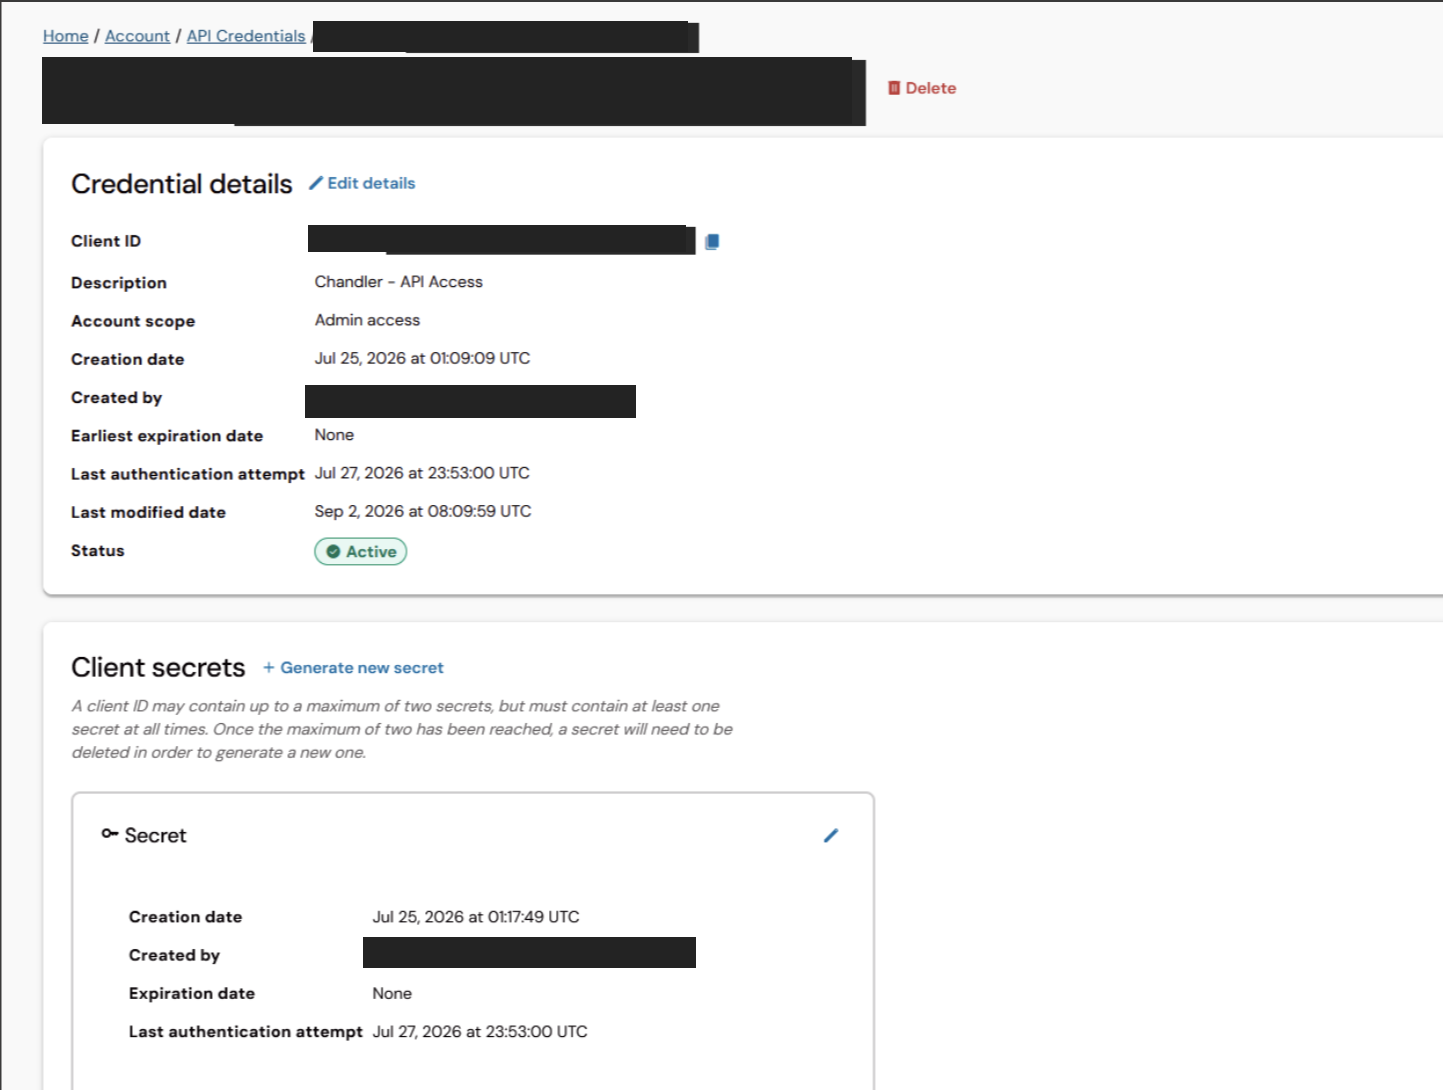Image resolution: width=1443 pixels, height=1090 pixels.
Task: Click the red Delete button label
Action: [931, 88]
